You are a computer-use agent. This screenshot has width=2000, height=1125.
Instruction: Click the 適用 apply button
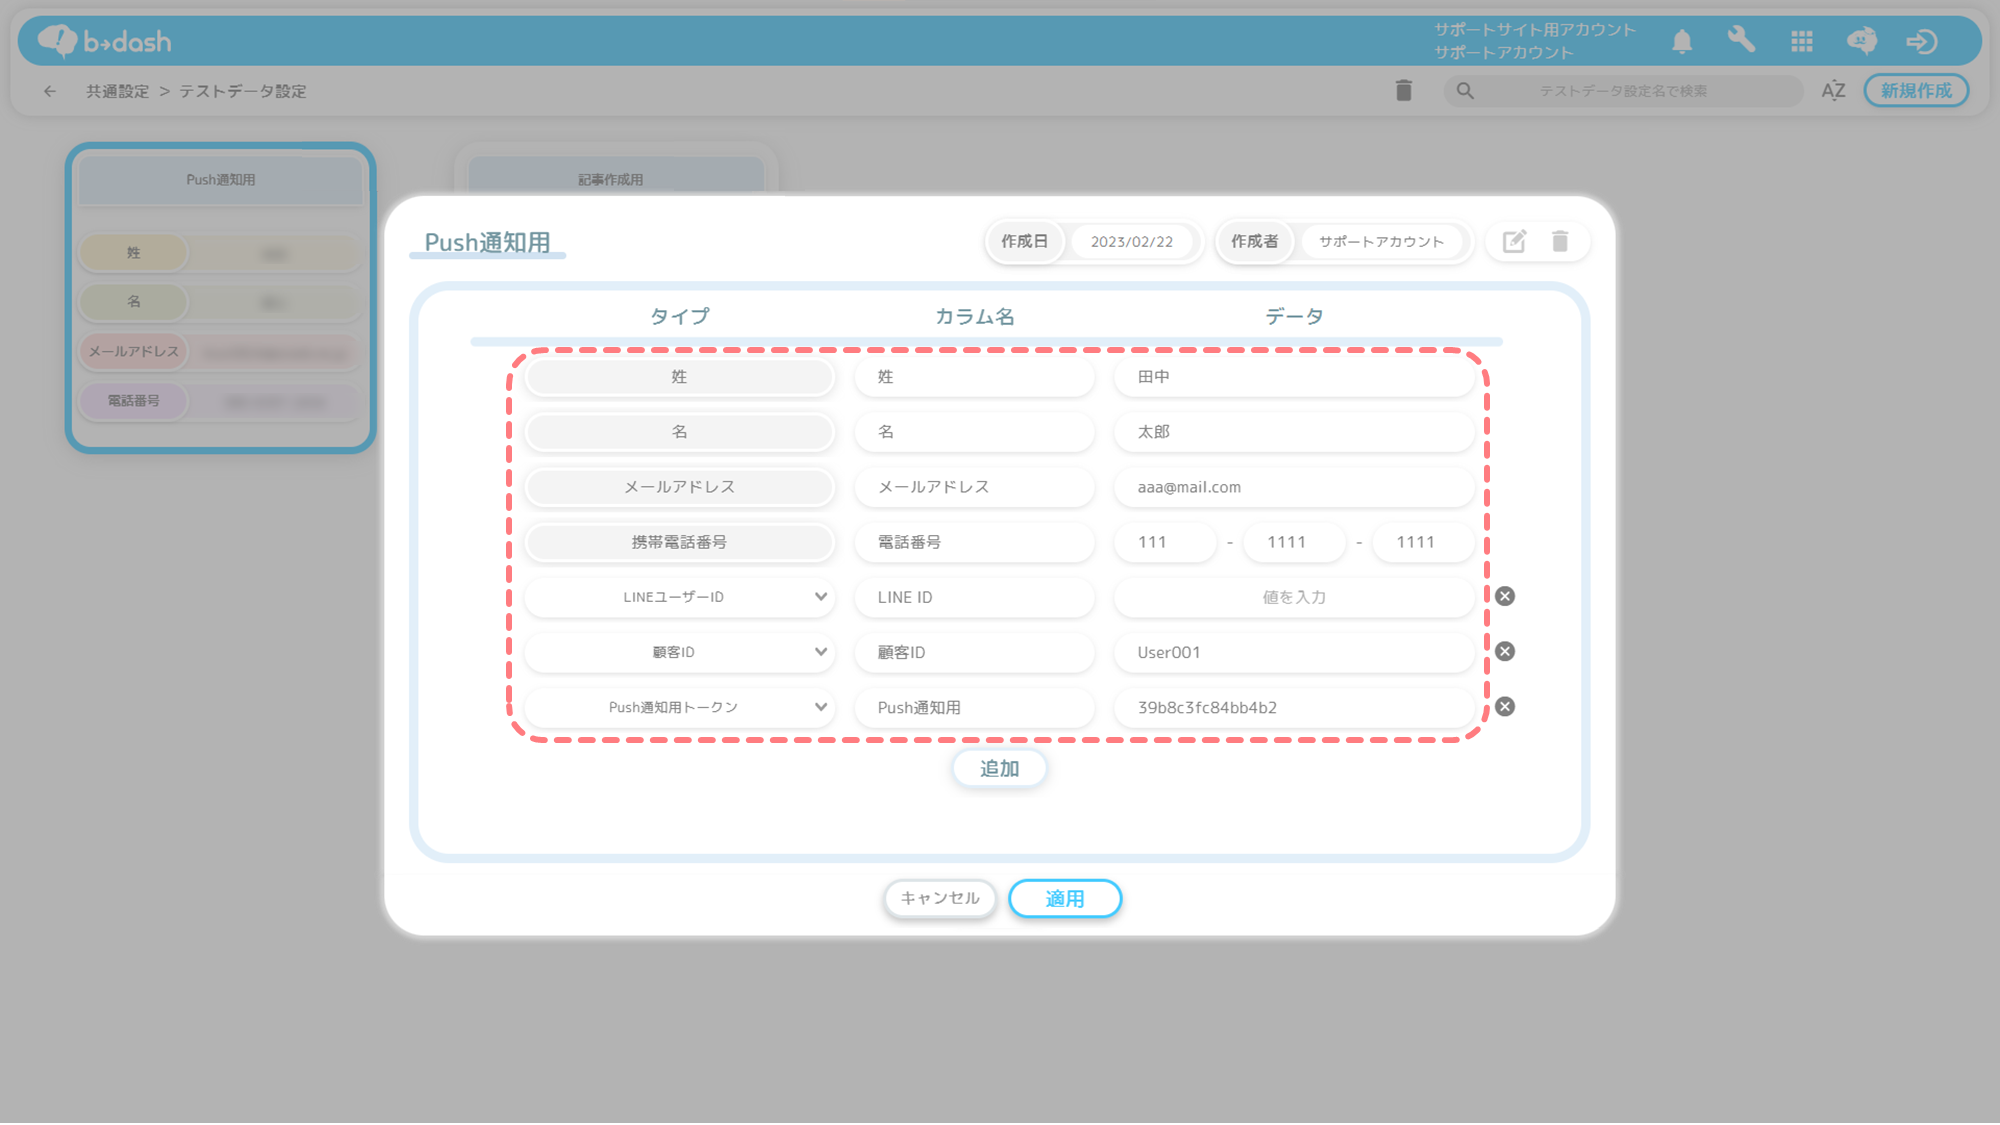tap(1064, 898)
